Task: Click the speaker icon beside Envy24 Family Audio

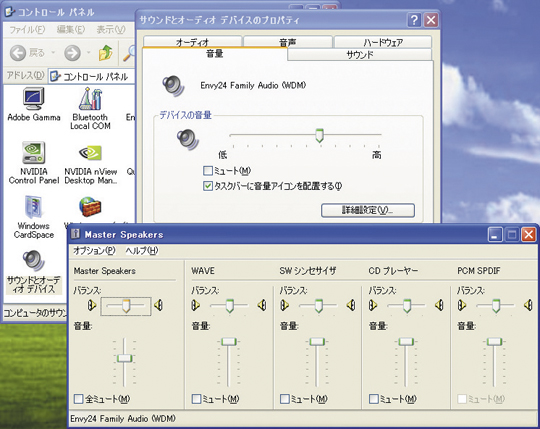Action: click(x=173, y=86)
